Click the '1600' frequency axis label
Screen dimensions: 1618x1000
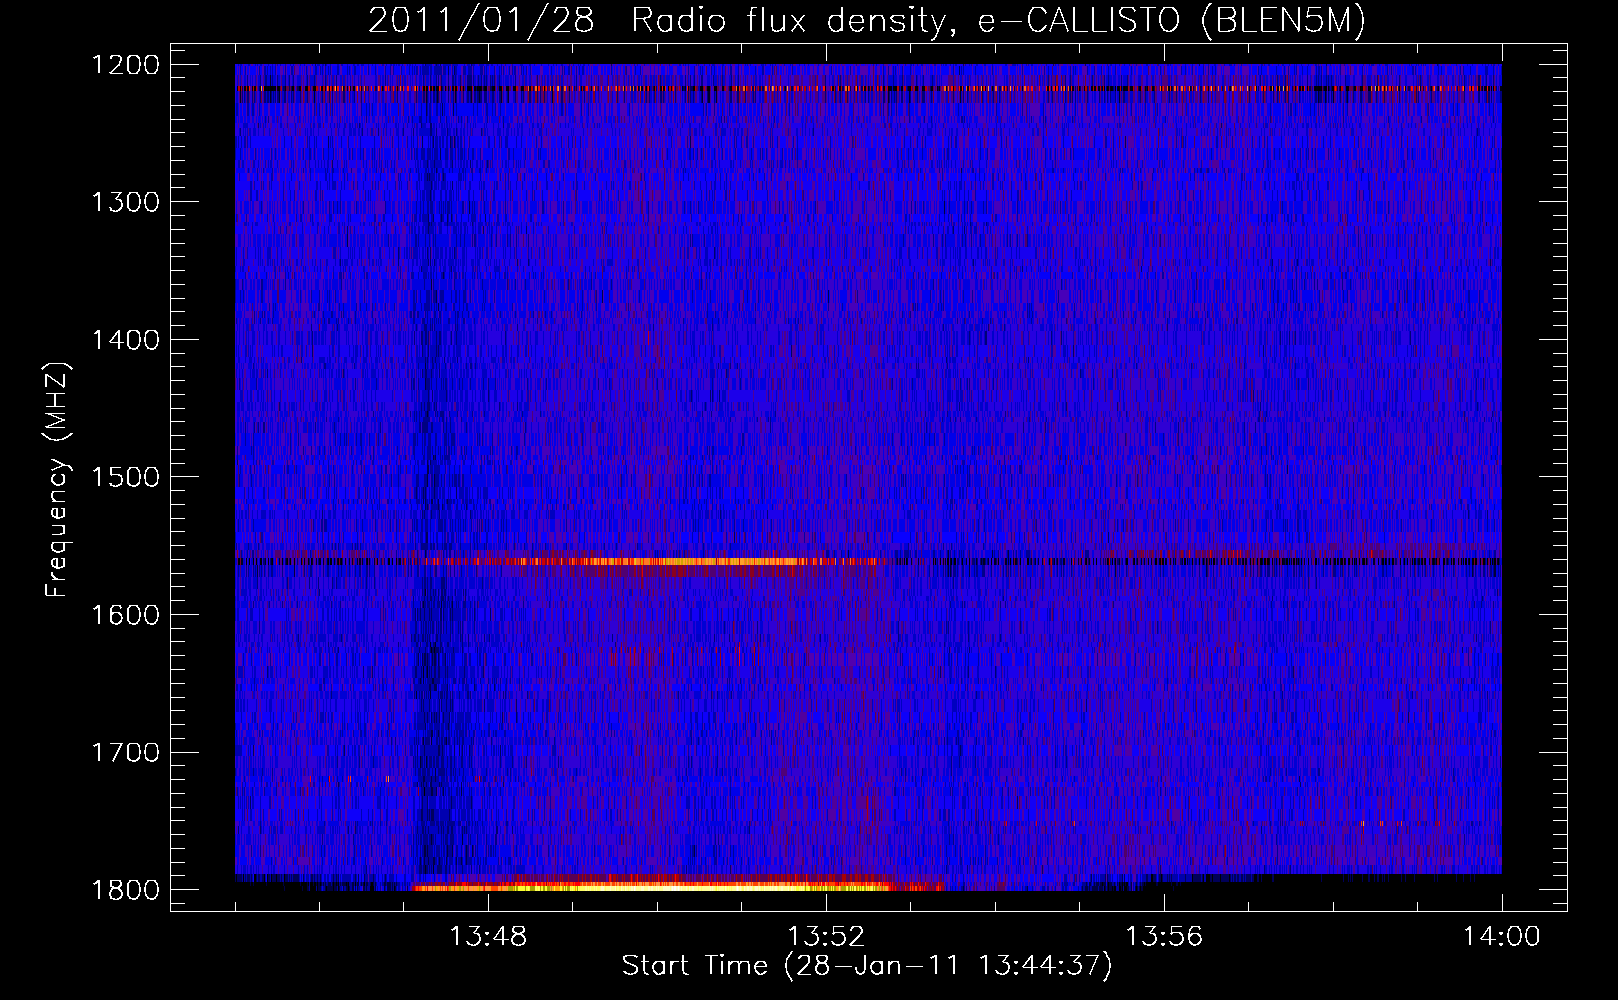click(124, 615)
